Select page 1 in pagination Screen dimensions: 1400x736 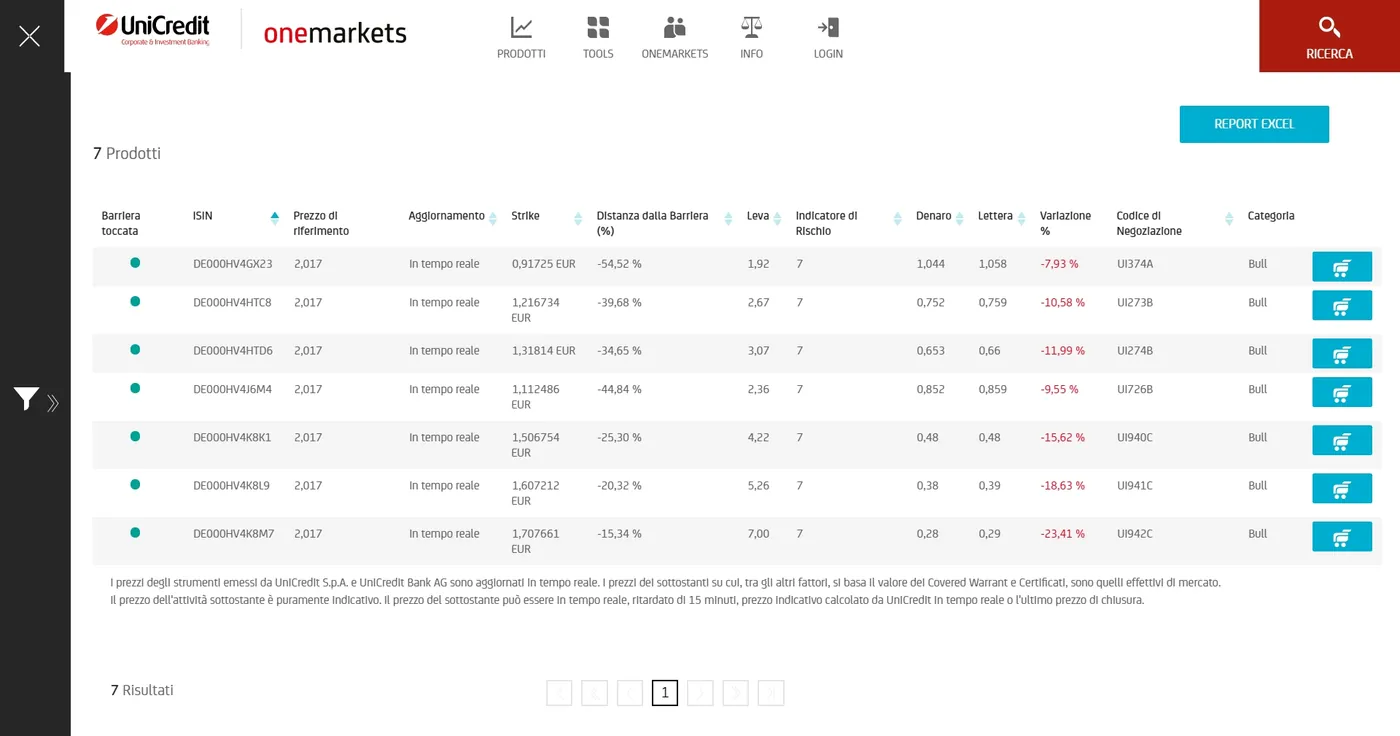665,693
